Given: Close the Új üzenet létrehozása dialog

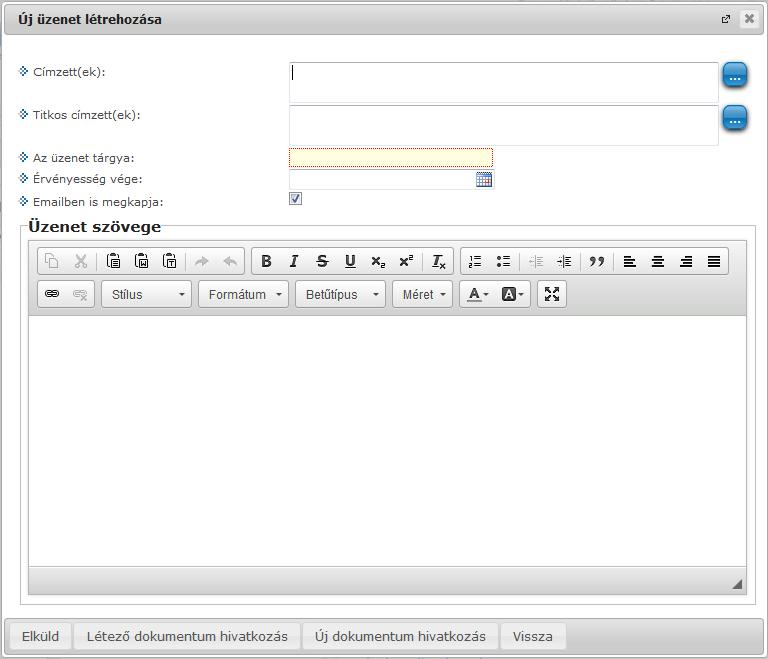Looking at the screenshot, I should 749,19.
